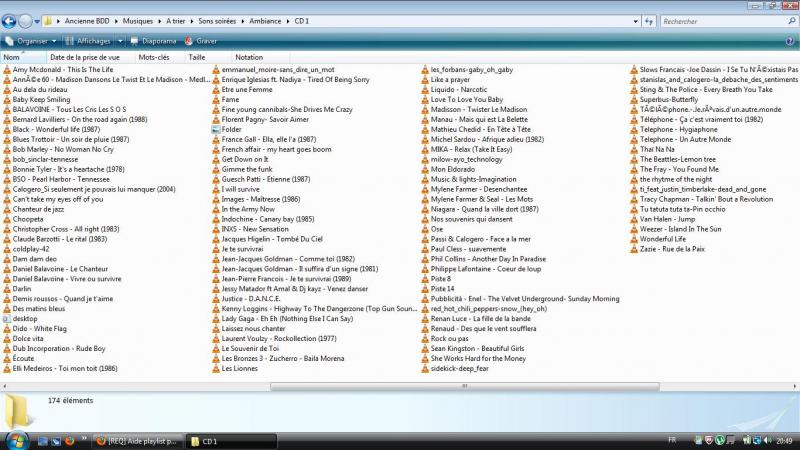
Task: Open the Affichages dropdown arrow
Action: click(120, 41)
